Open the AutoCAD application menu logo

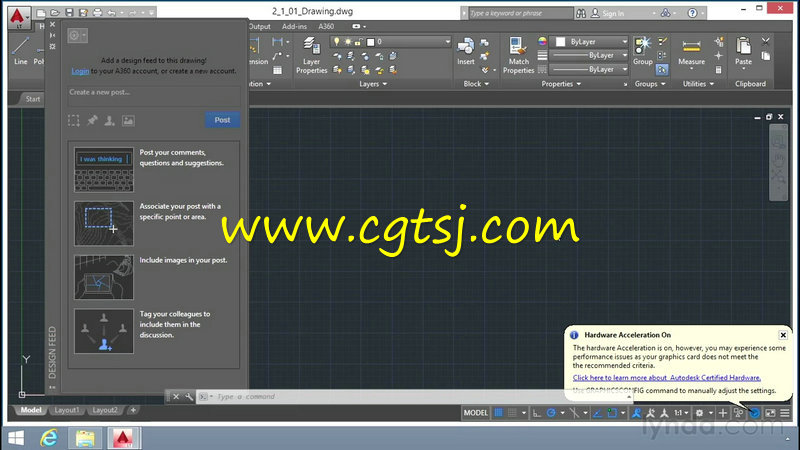[x=18, y=16]
